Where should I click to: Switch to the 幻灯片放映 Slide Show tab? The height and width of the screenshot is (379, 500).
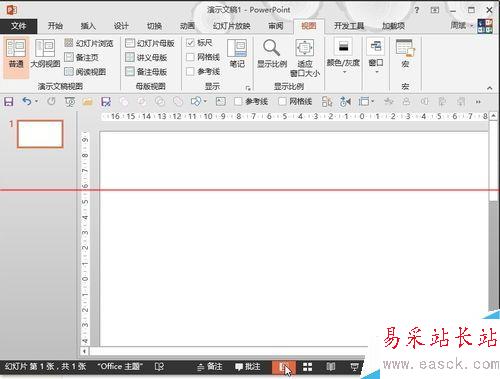[x=231, y=26]
